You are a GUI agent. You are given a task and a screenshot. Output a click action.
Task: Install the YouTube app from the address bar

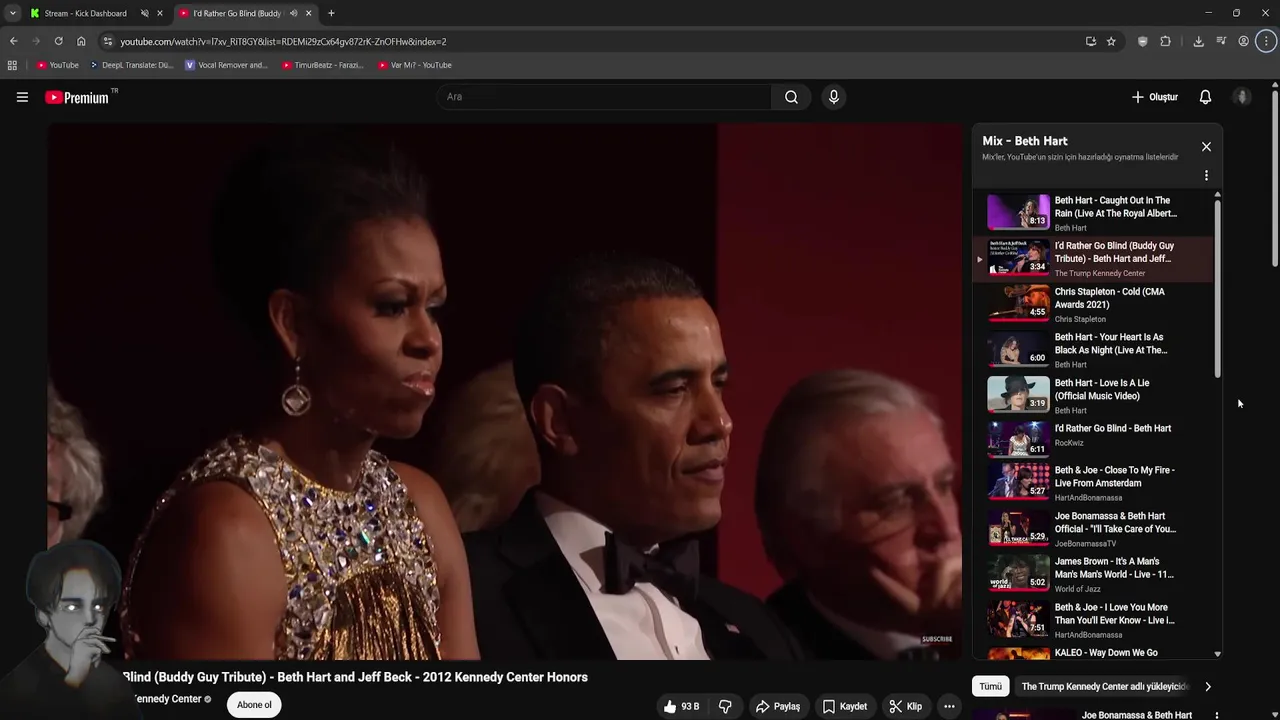(1090, 41)
